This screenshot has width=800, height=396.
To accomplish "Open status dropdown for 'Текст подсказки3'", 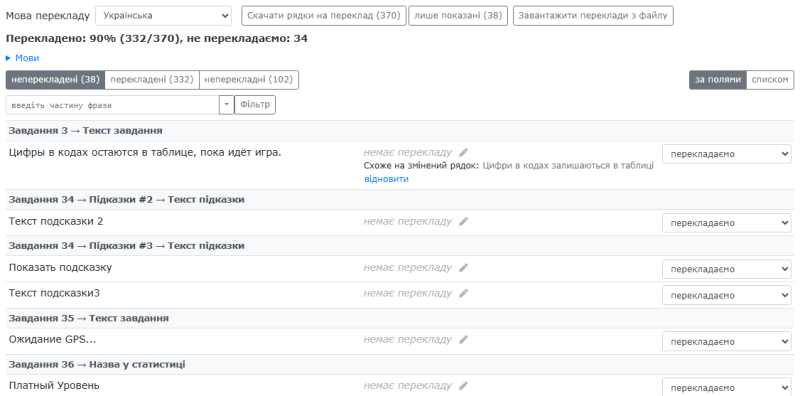I will tap(727, 295).
